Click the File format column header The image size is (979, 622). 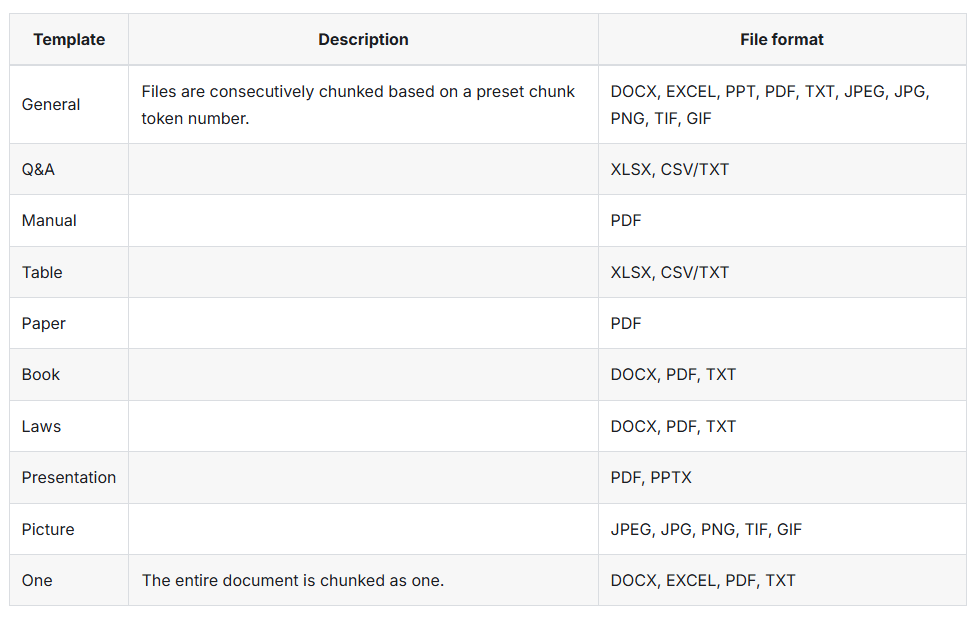782,40
